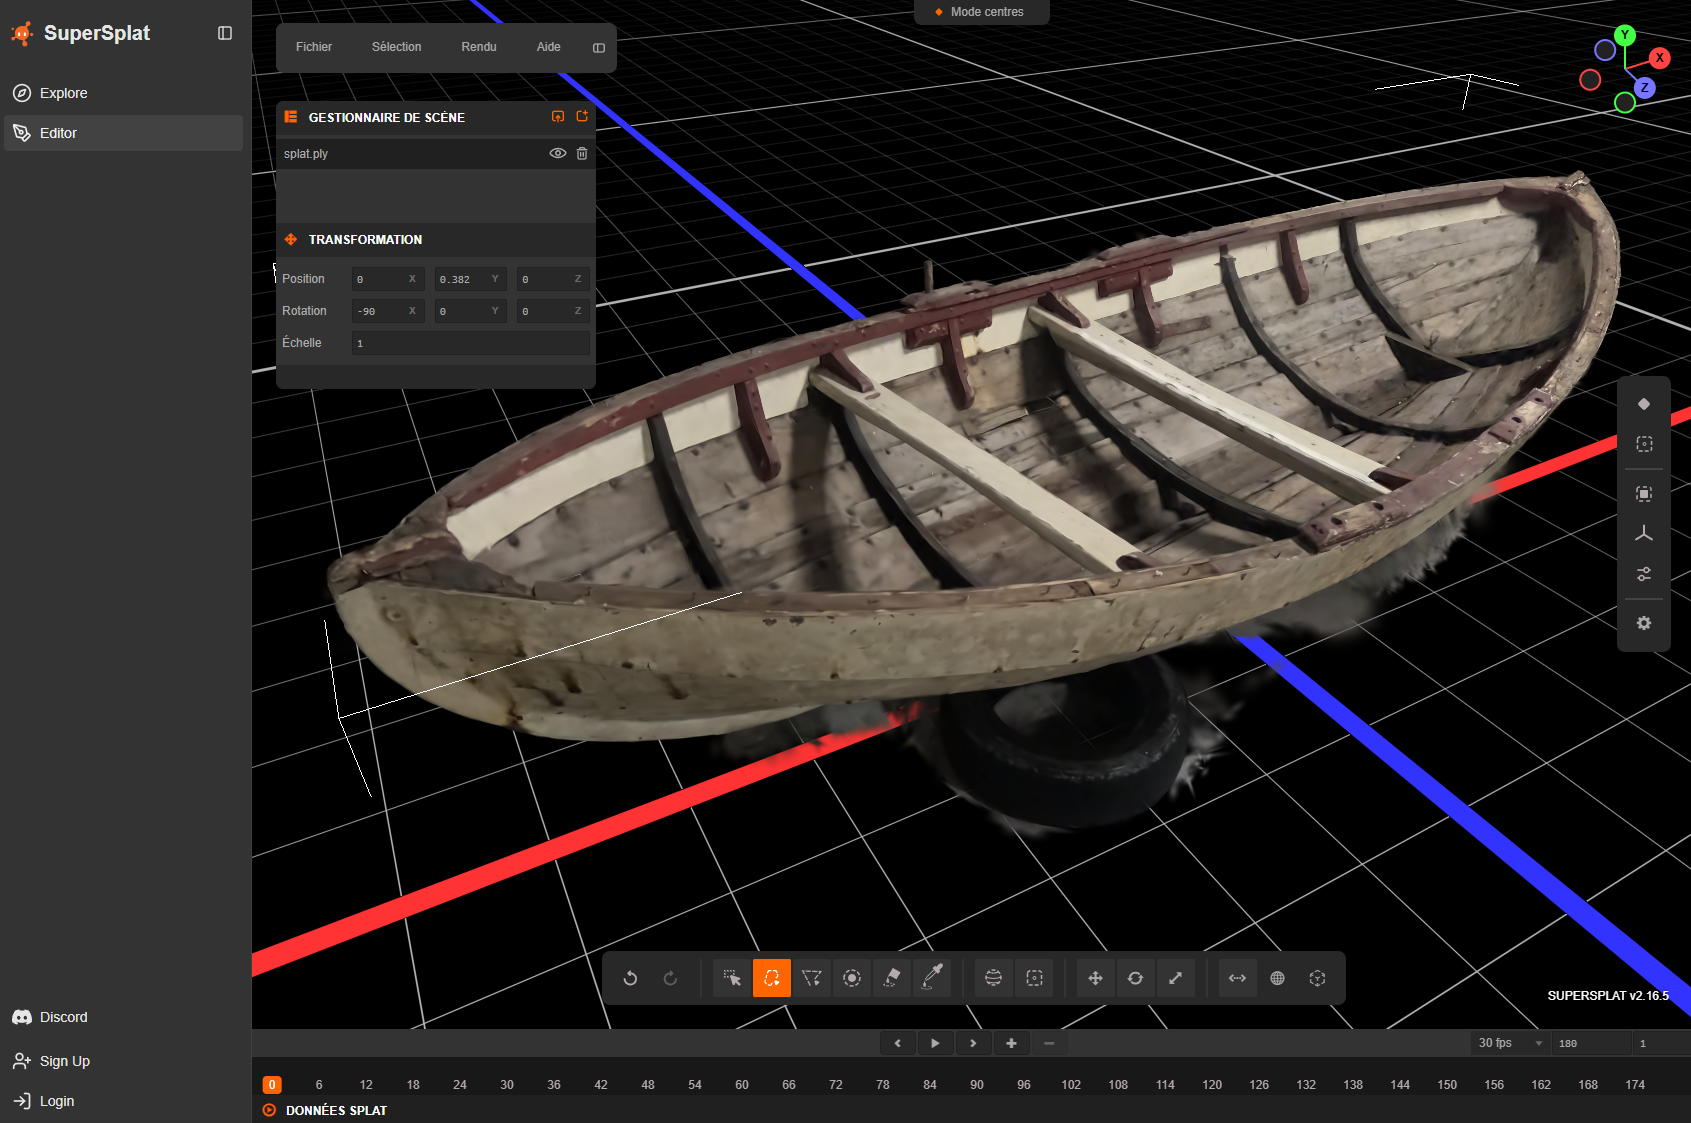Screen dimensions: 1691x1123
Task: Open the Fichier menu
Action: pos(313,47)
